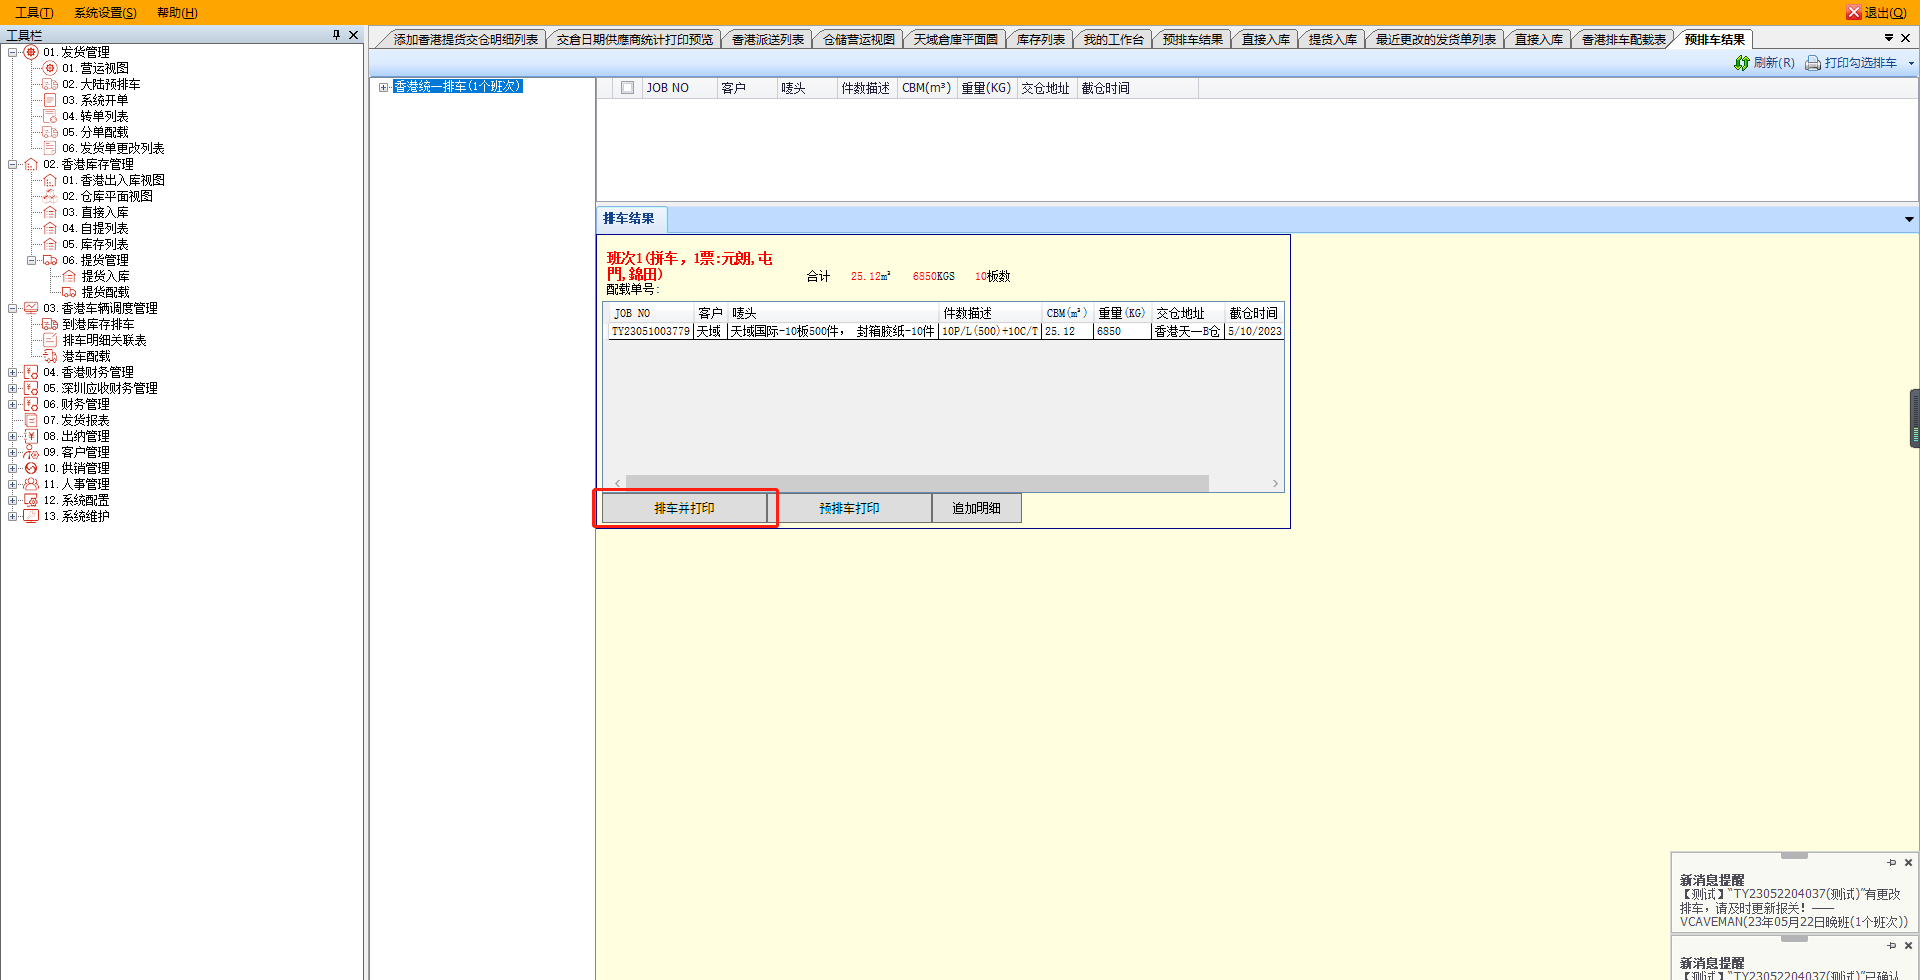Click the horizontal scrollbar in 排车结果 grid
The image size is (1920, 980).
point(916,483)
